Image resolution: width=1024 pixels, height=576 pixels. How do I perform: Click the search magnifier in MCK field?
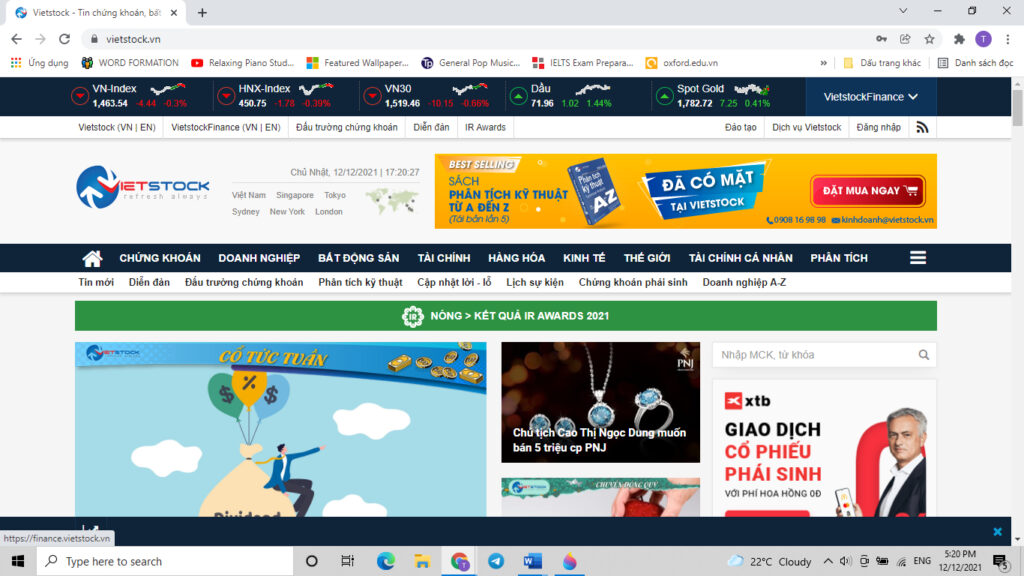(923, 355)
